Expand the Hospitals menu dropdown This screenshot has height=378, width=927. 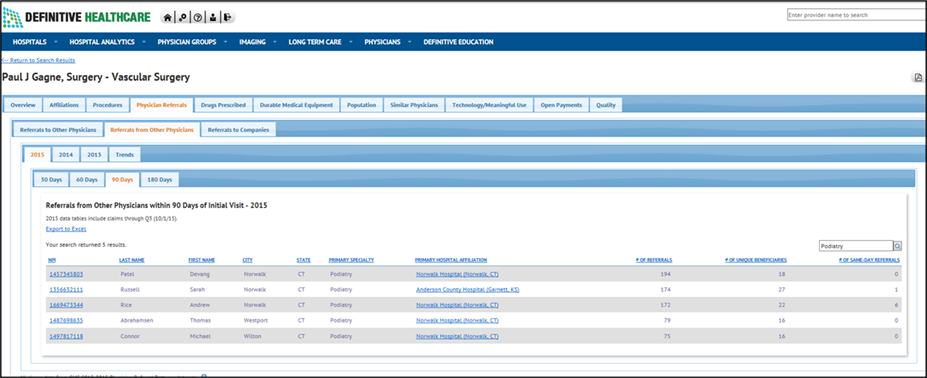(35, 42)
